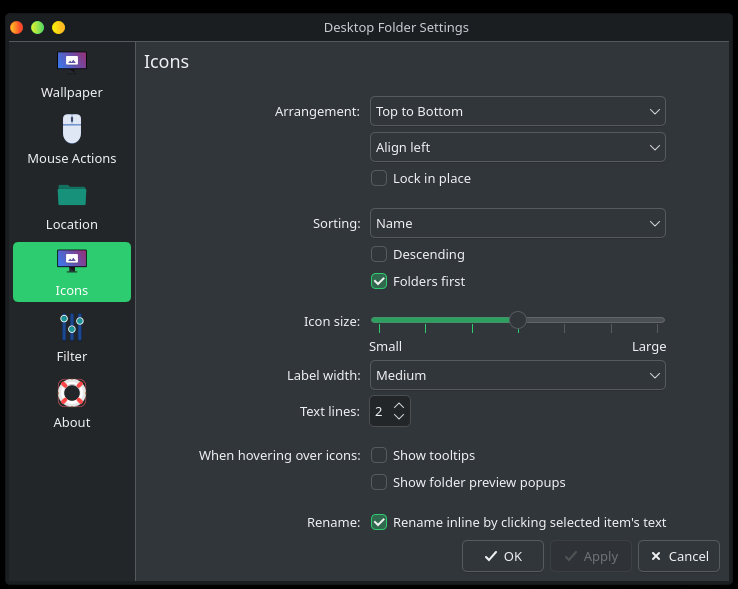Screen dimensions: 738x589
Task: Enable Descending sort order checkbox
Action: tap(379, 254)
